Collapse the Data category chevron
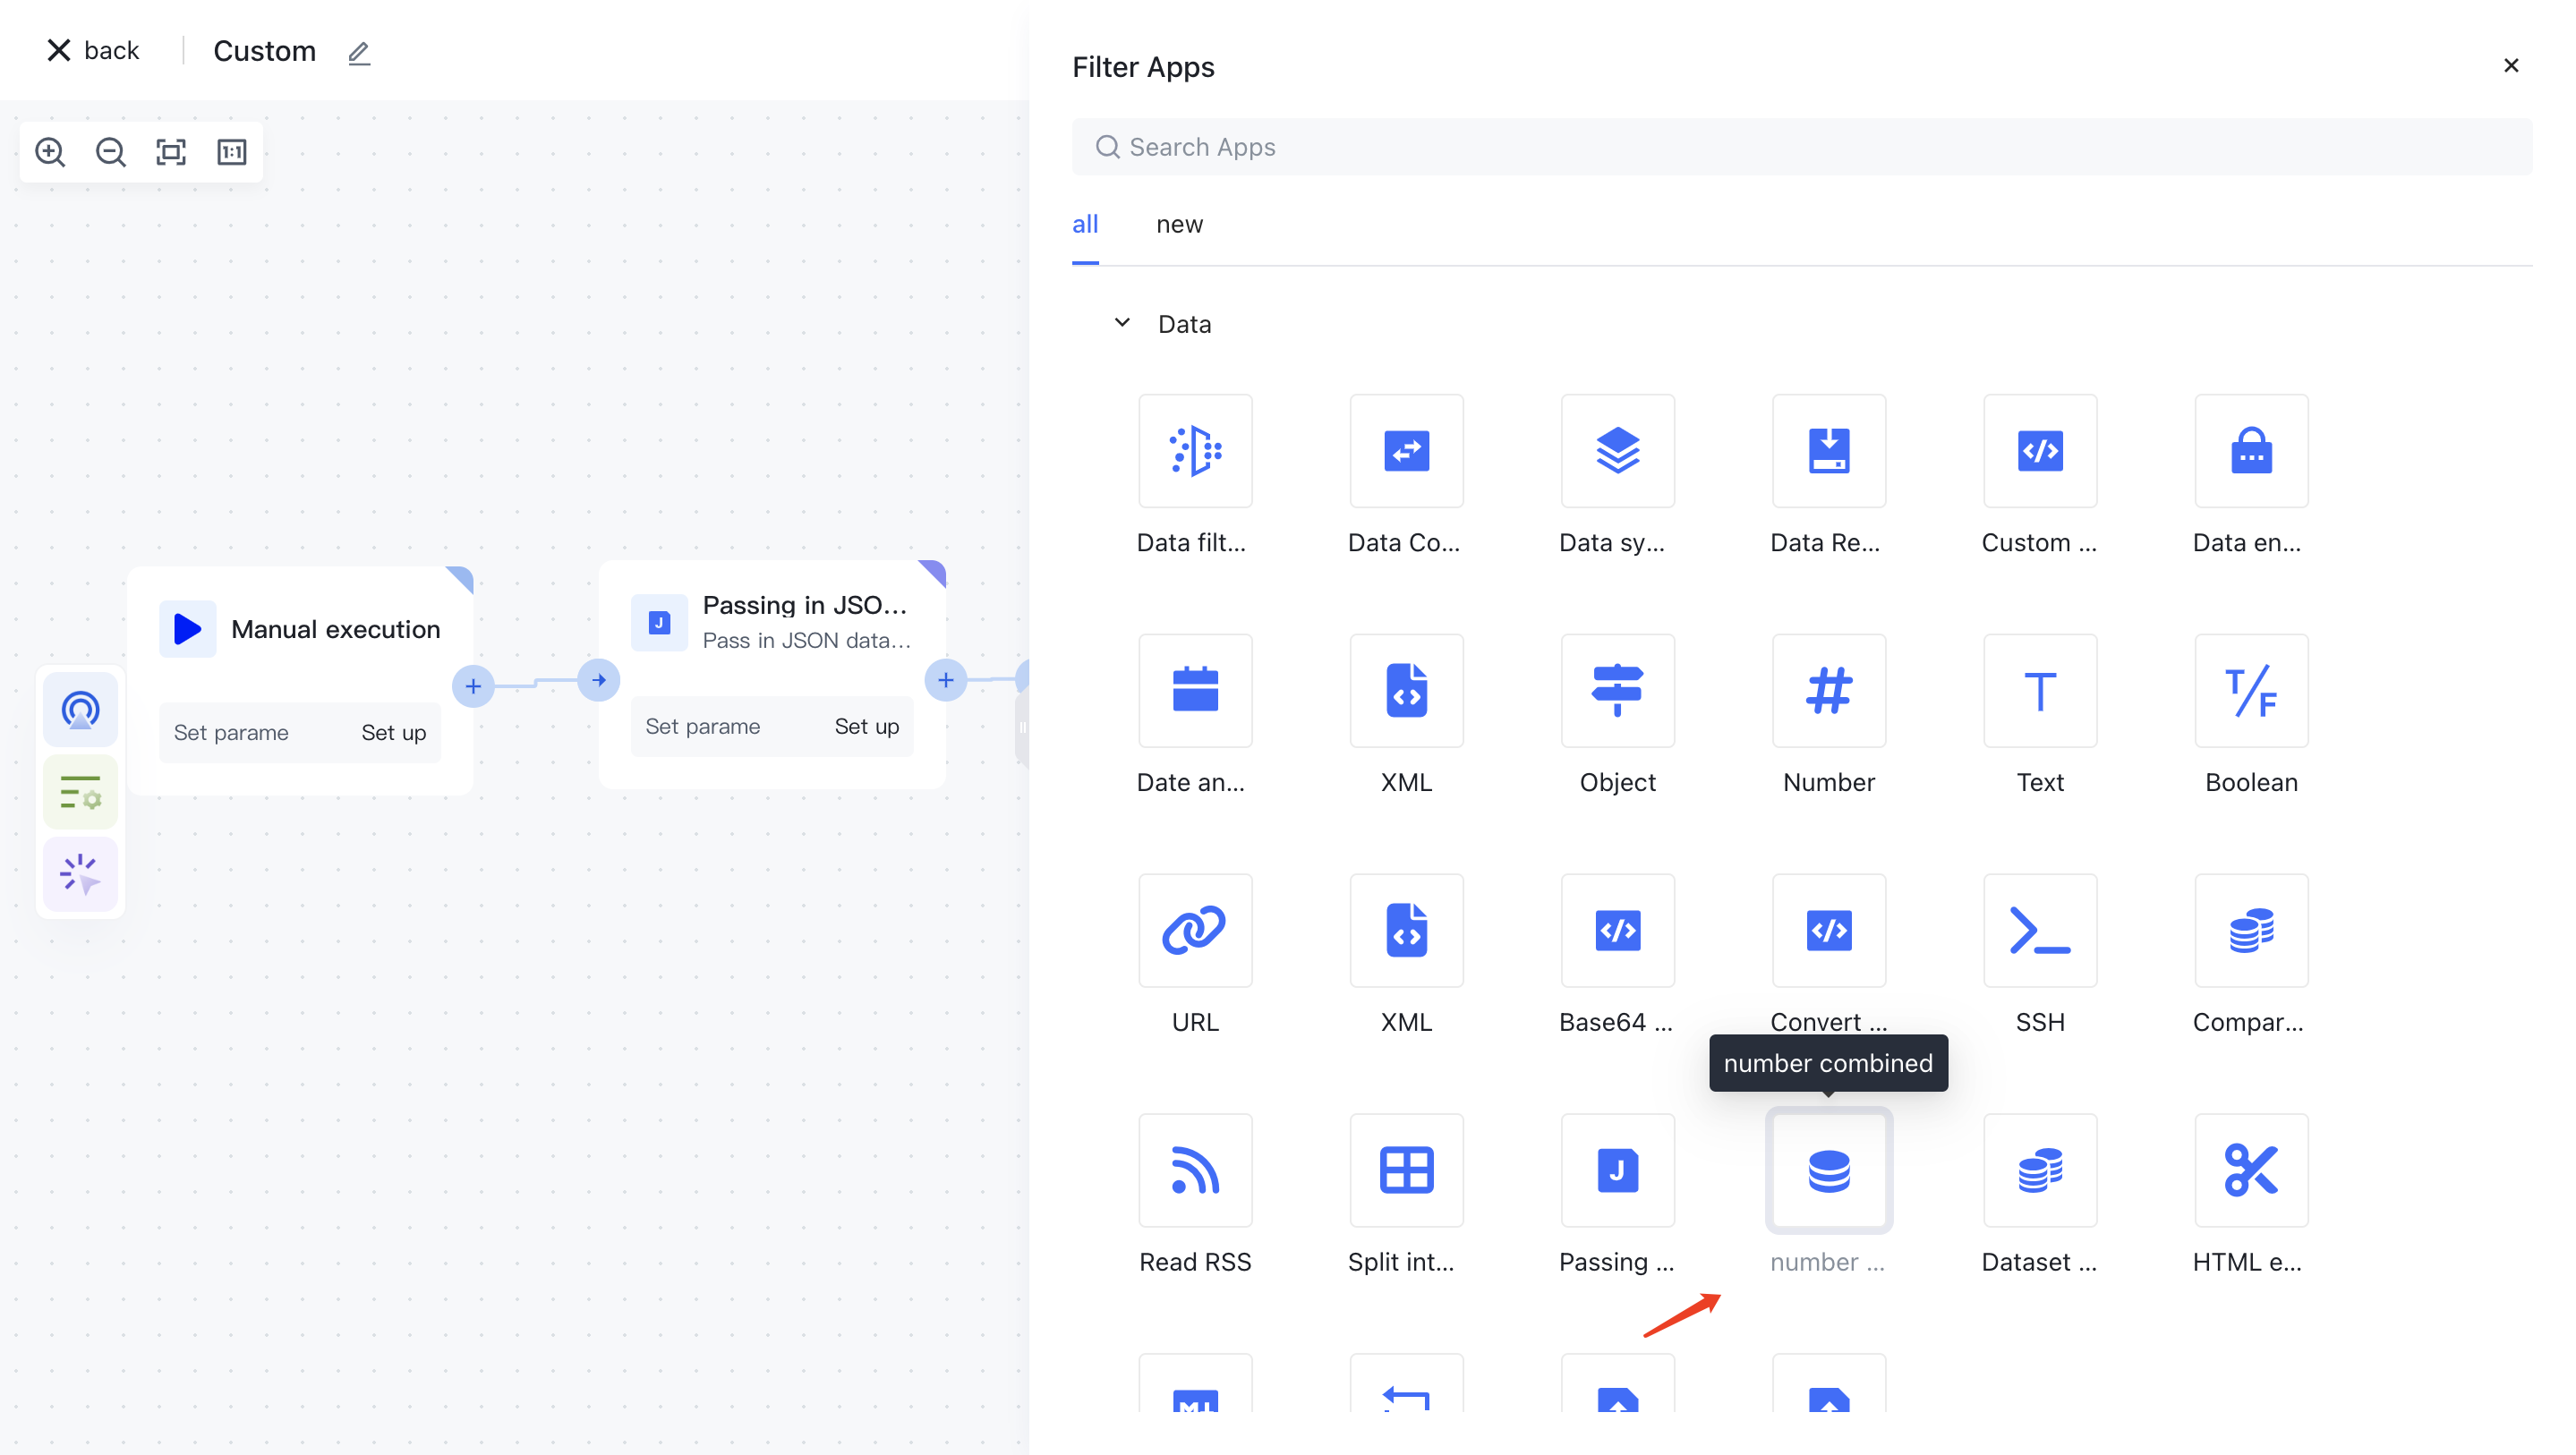This screenshot has width=2576, height=1455. (1122, 323)
